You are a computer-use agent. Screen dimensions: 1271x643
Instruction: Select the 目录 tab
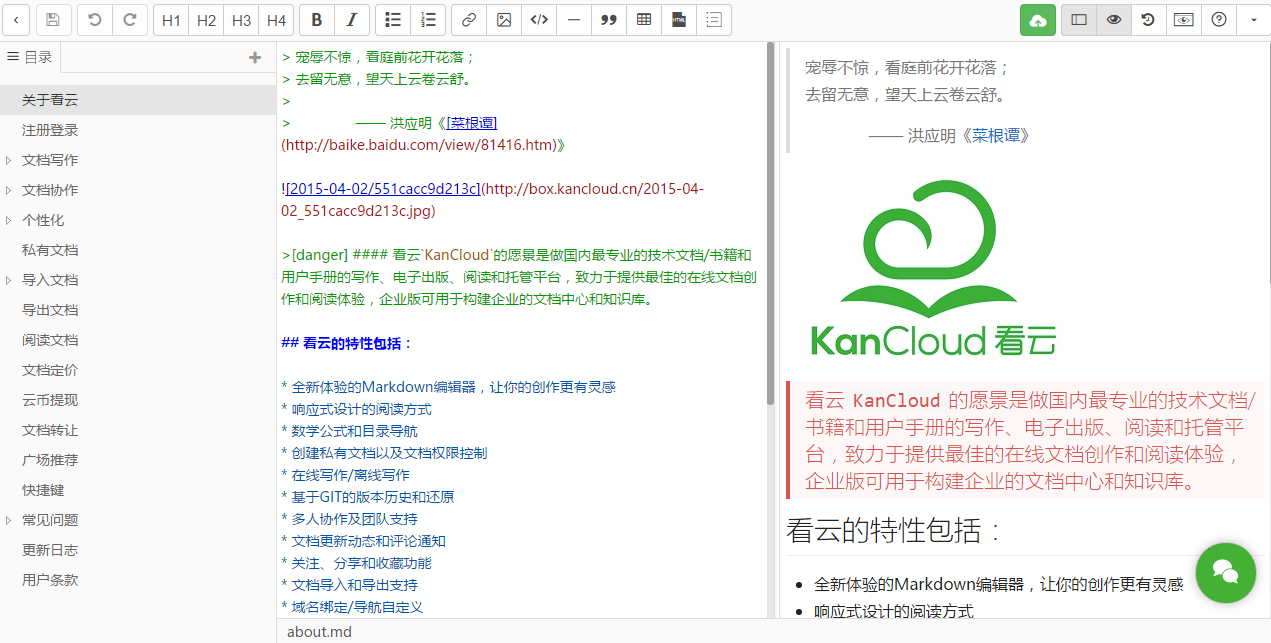click(30, 58)
